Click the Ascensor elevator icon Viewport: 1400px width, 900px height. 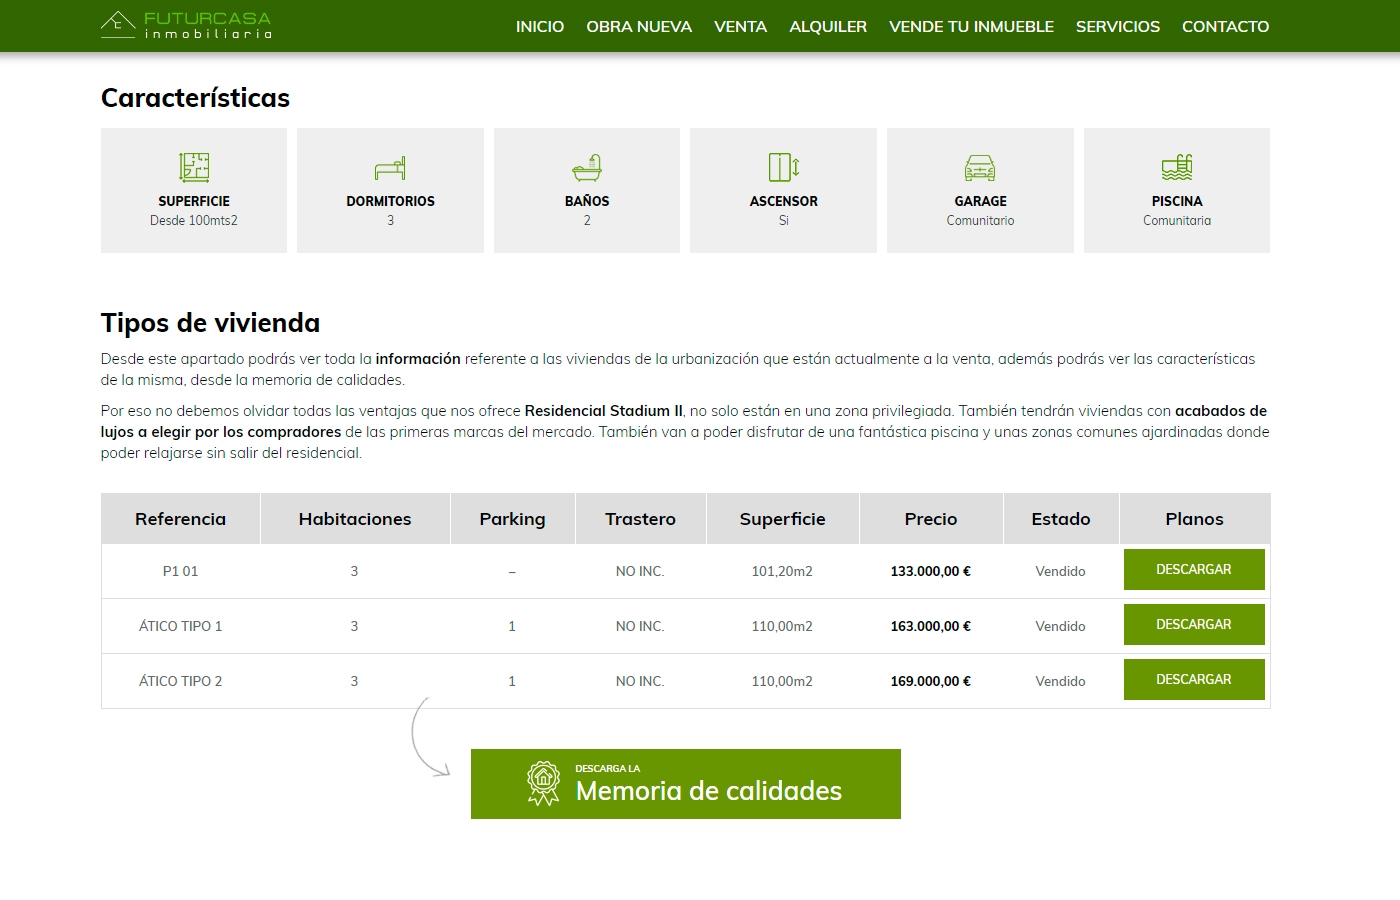[784, 167]
